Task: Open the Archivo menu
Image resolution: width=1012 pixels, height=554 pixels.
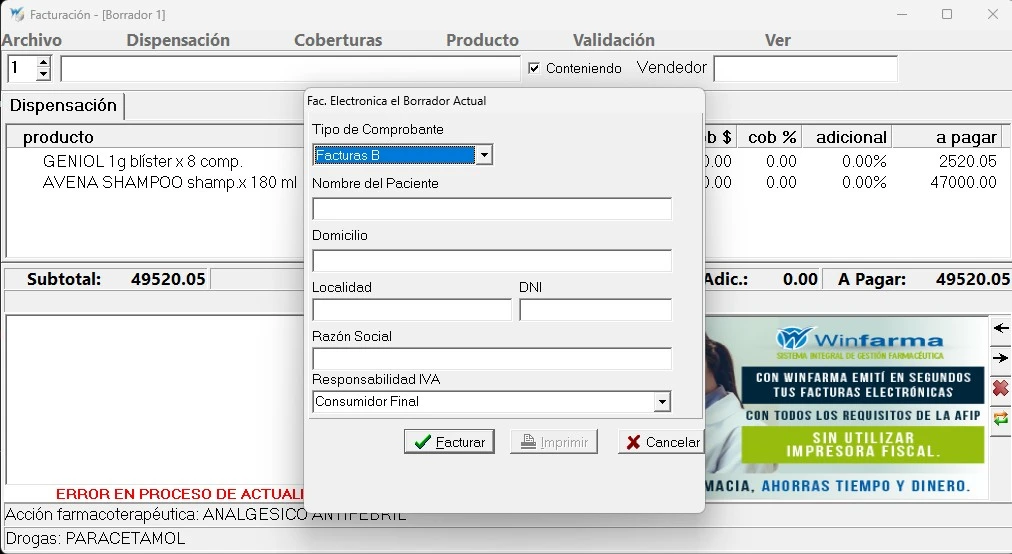Action: [32, 40]
